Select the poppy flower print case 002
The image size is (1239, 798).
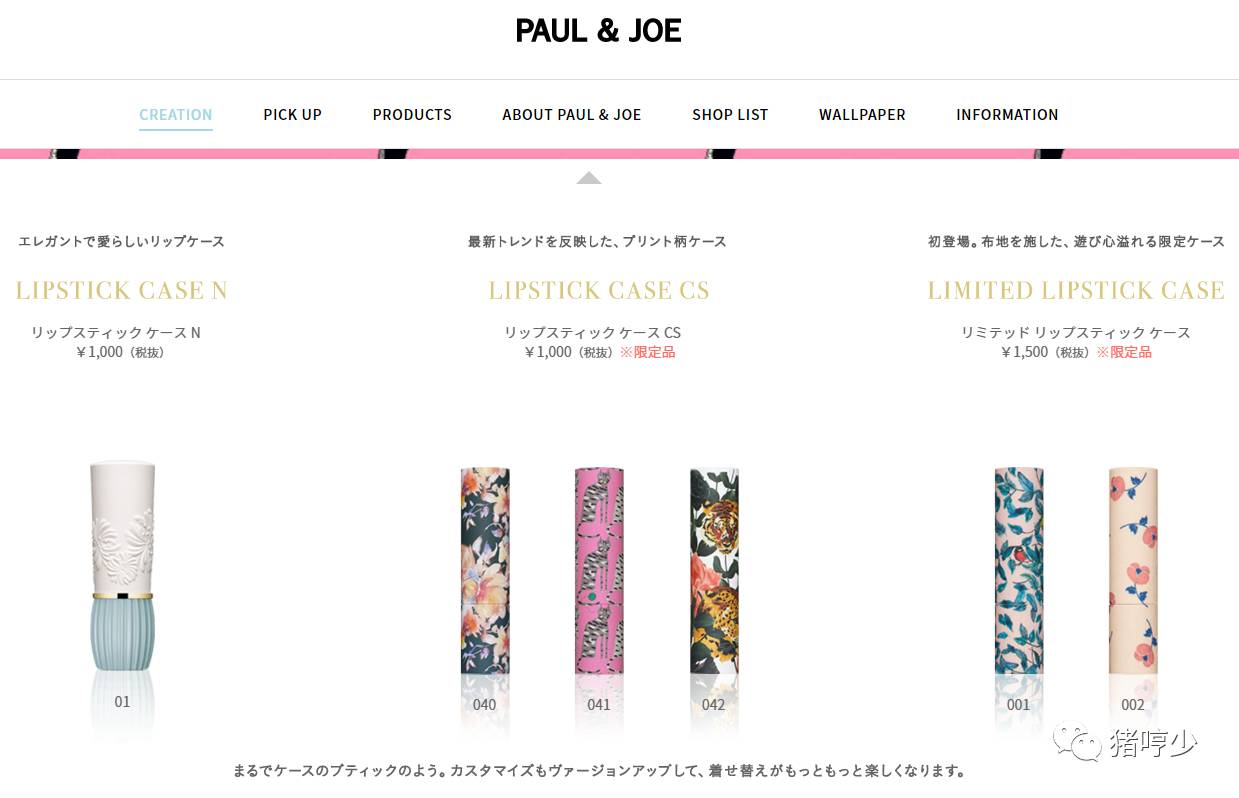click(x=1133, y=570)
